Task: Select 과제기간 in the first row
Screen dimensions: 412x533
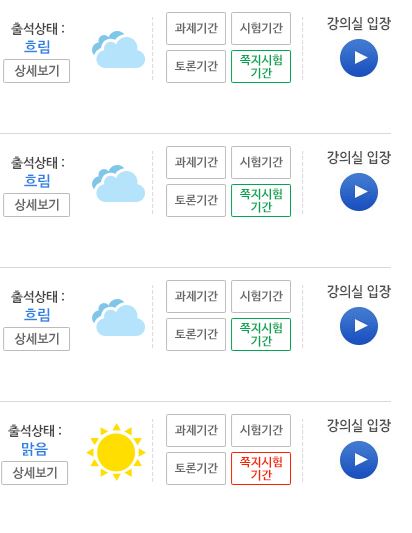Action: [196, 29]
